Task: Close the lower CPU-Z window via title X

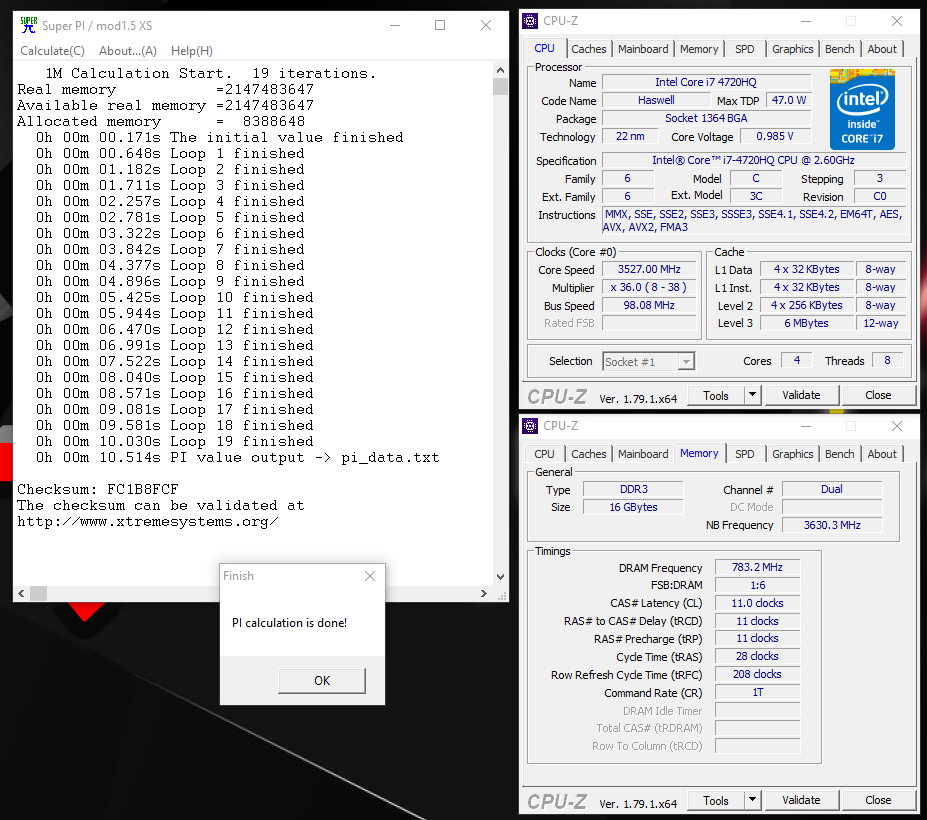Action: click(897, 426)
